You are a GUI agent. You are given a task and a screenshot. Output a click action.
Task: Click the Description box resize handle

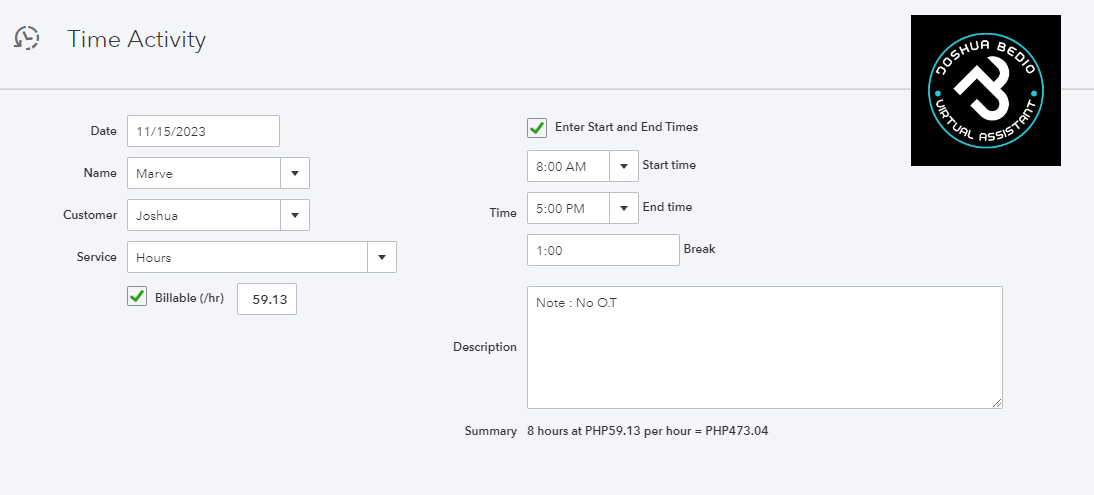tap(996, 402)
